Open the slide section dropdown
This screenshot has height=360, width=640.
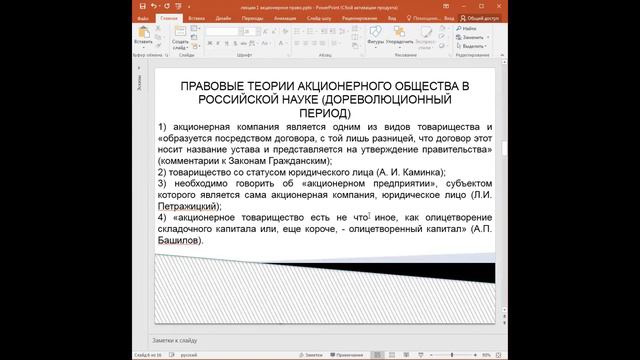(x=195, y=46)
